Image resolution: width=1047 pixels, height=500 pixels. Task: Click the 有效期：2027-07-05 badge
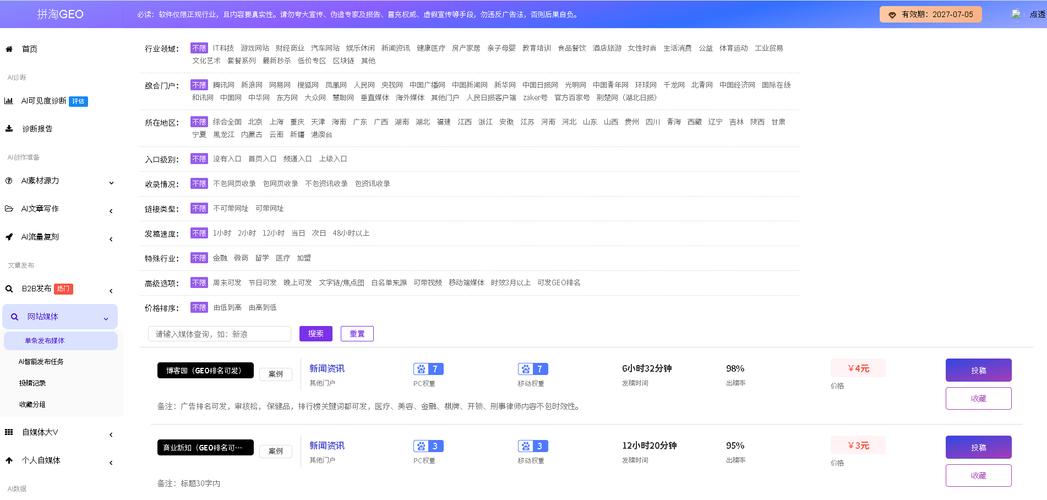coord(931,15)
